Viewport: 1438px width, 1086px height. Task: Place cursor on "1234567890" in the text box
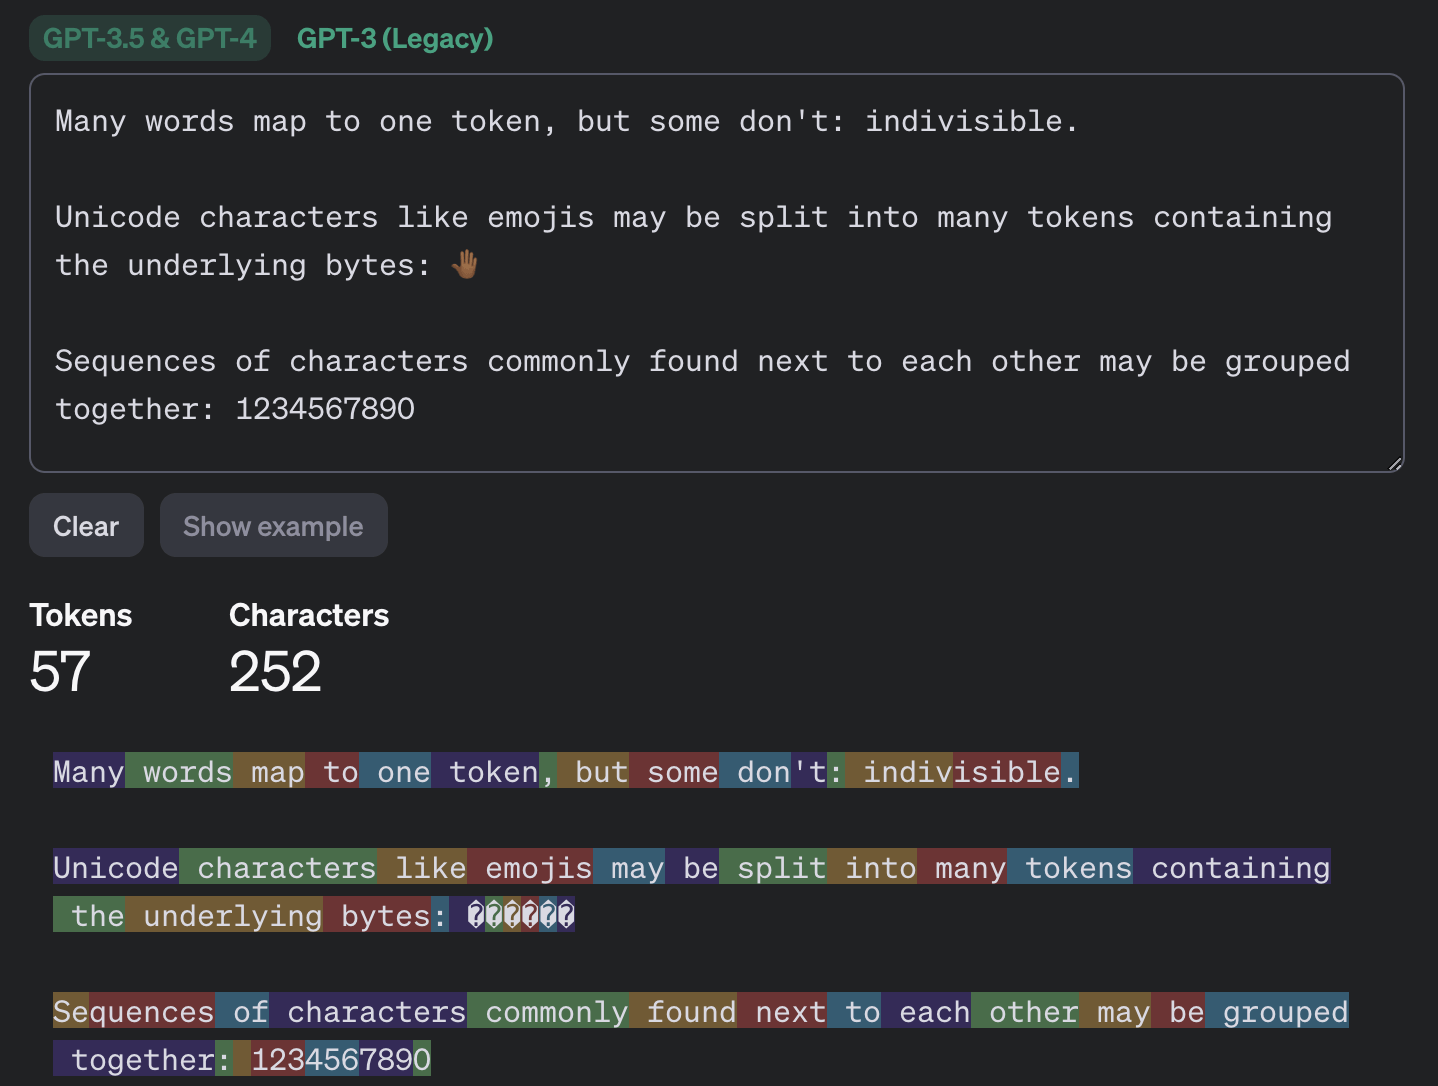pos(325,409)
